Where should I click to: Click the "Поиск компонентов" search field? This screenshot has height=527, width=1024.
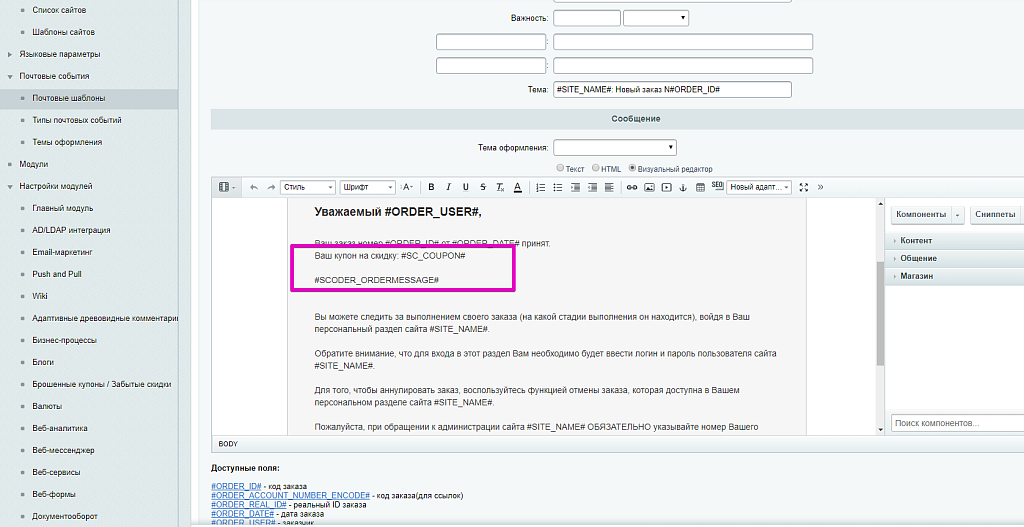(x=955, y=424)
